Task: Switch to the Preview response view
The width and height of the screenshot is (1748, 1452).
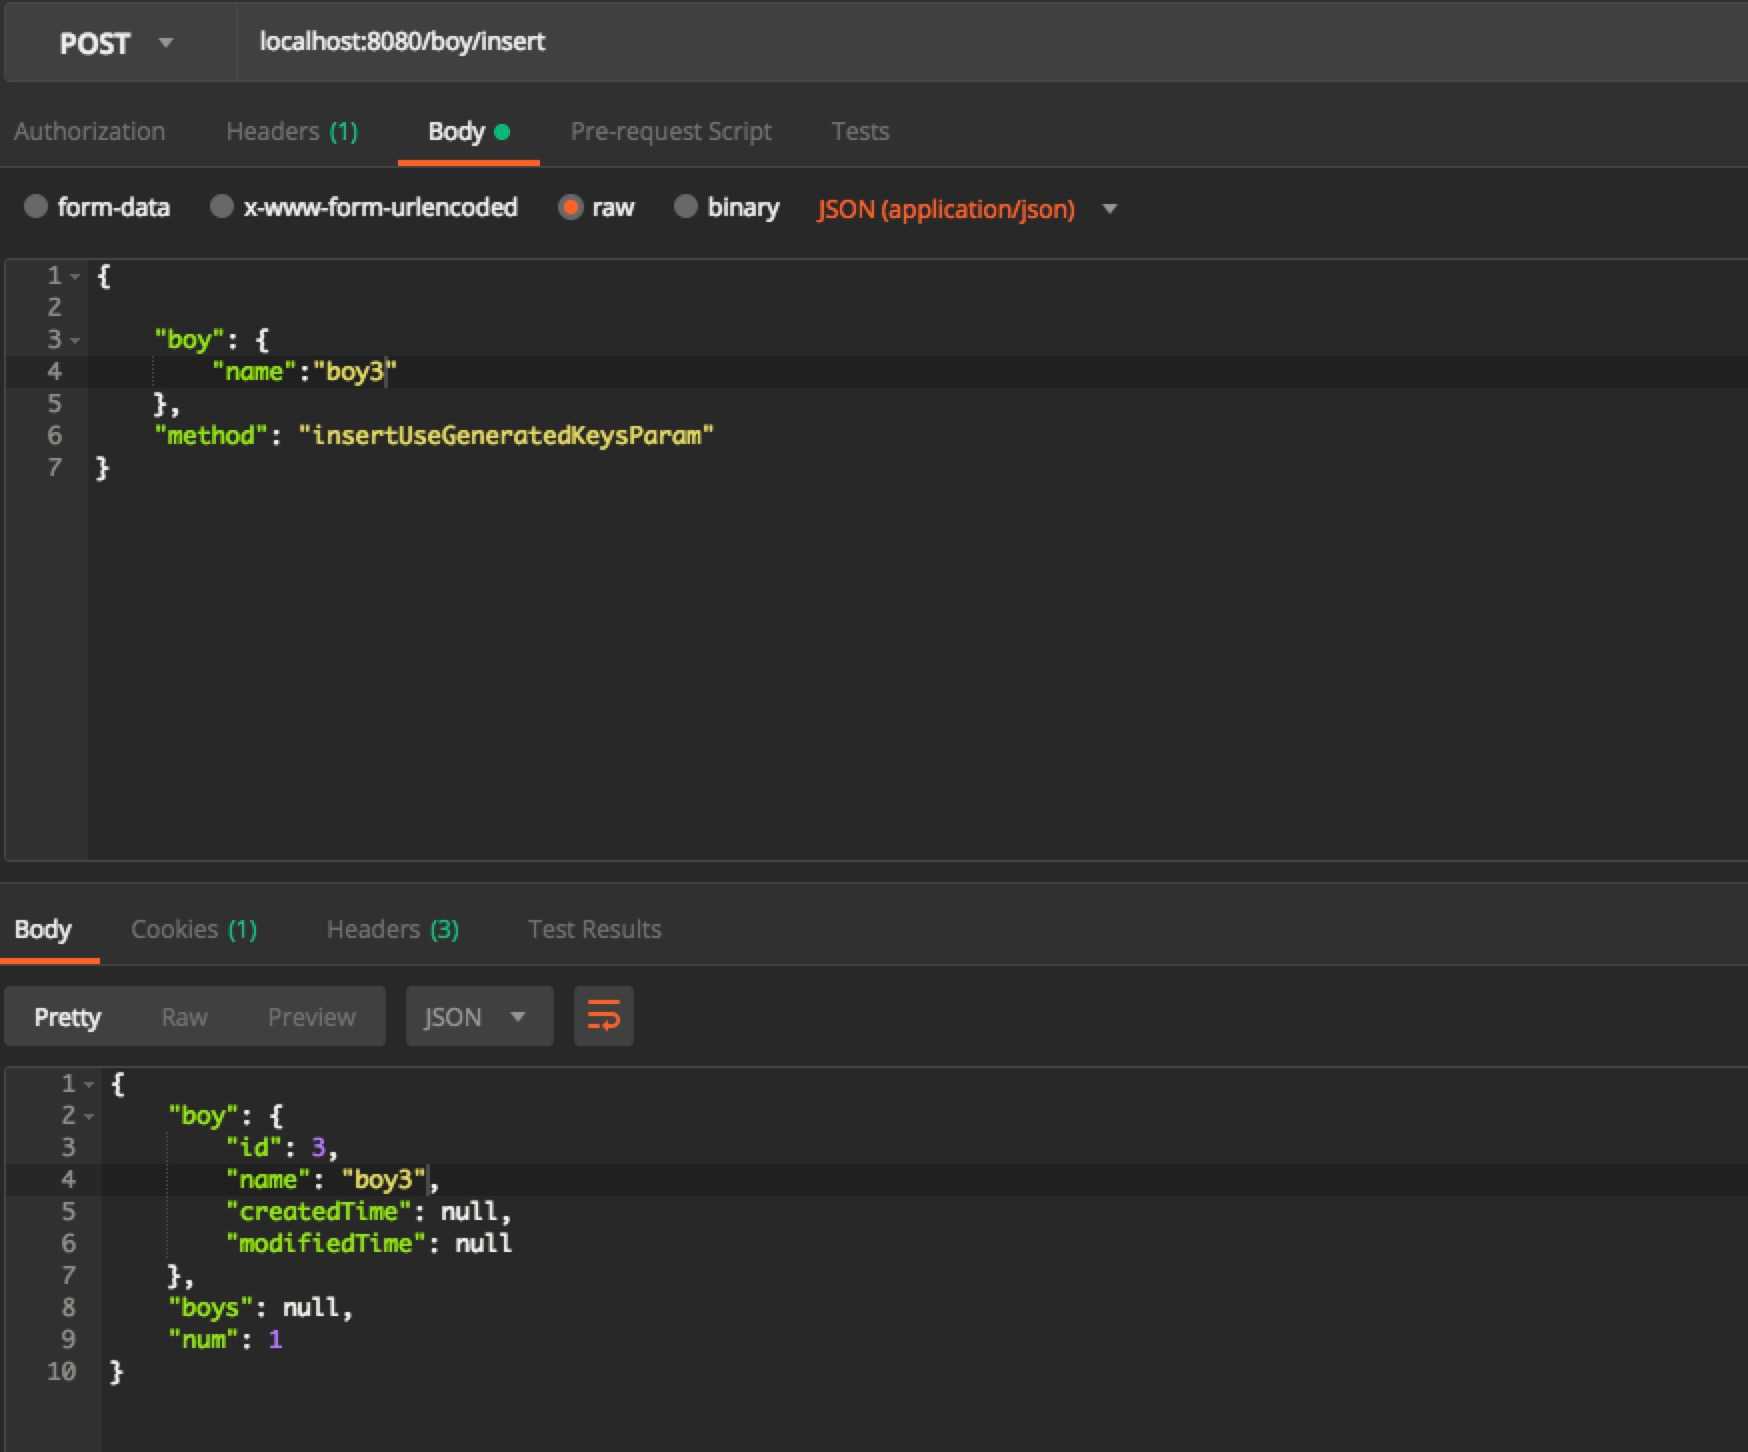Action: pos(311,1017)
